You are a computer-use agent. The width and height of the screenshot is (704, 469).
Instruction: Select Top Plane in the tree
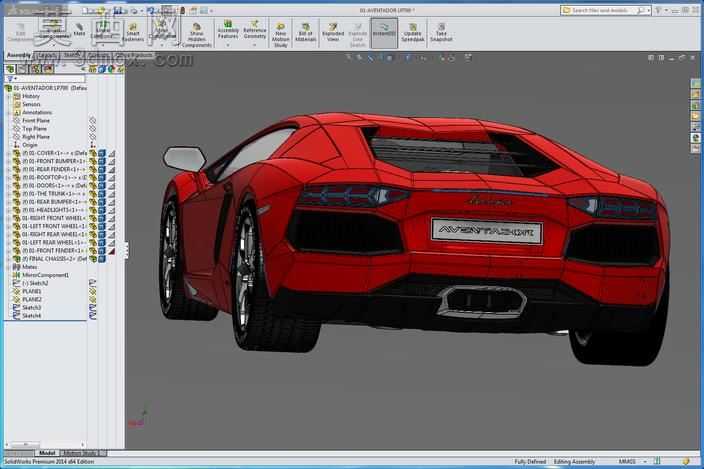point(35,128)
